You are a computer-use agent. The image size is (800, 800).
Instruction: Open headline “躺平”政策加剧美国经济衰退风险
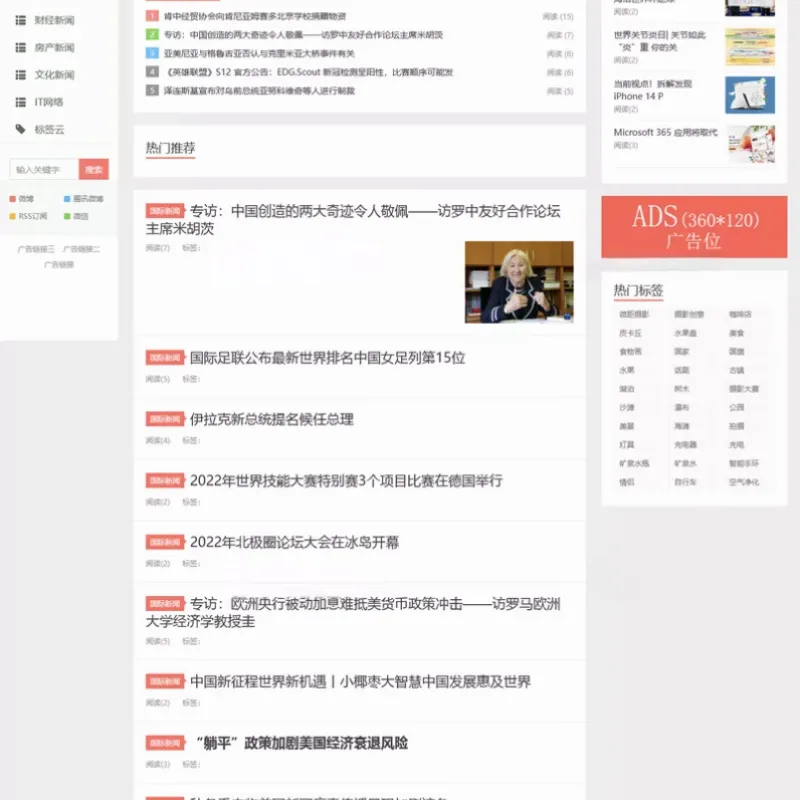(301, 743)
